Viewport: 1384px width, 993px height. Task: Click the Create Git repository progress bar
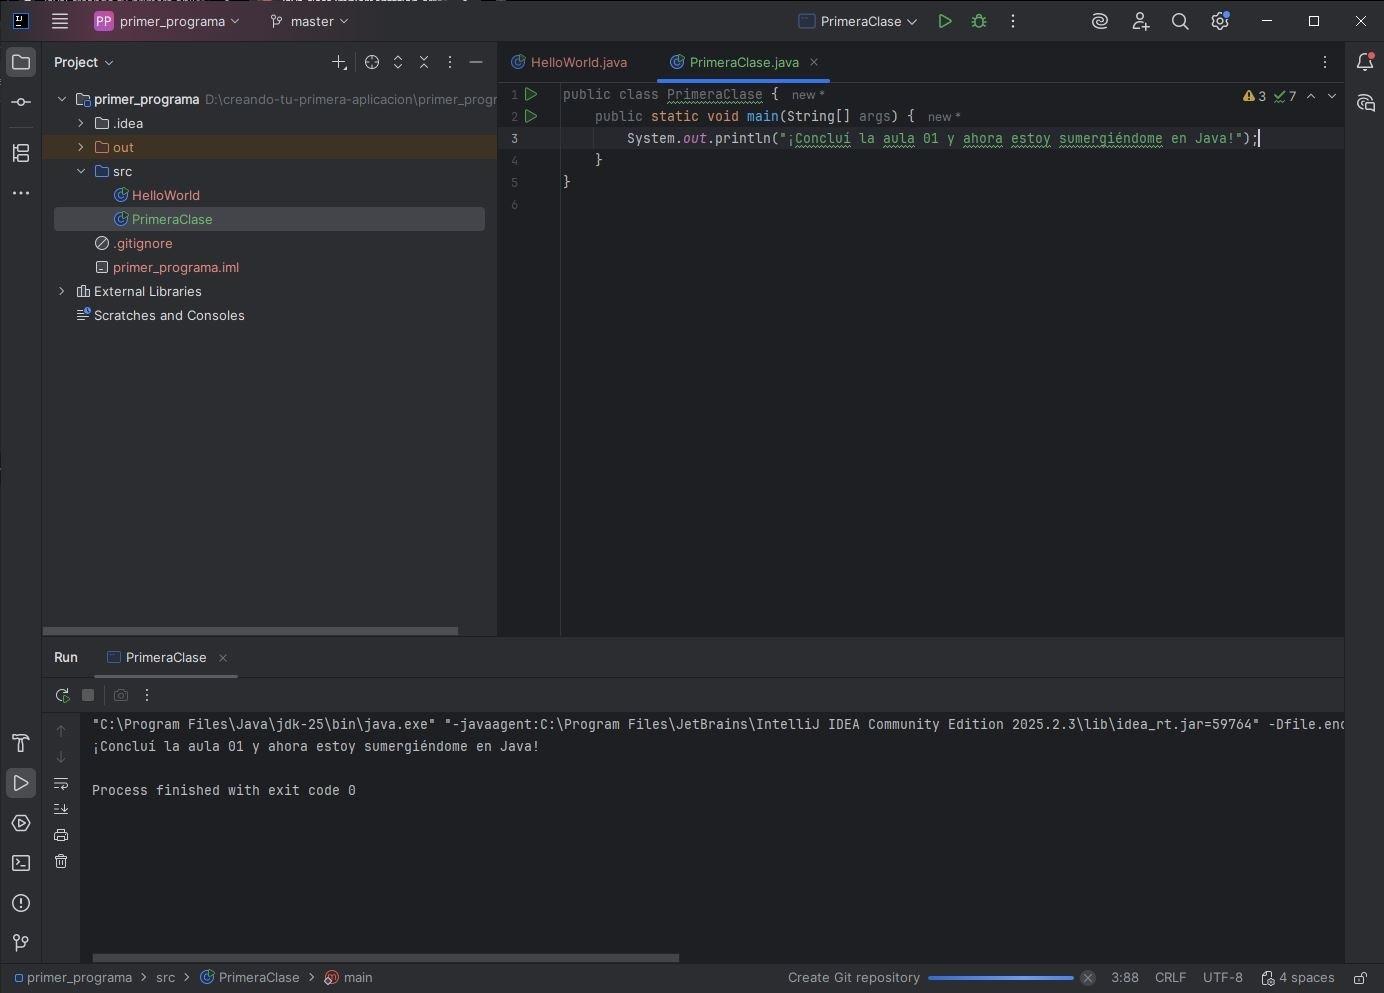(1000, 978)
